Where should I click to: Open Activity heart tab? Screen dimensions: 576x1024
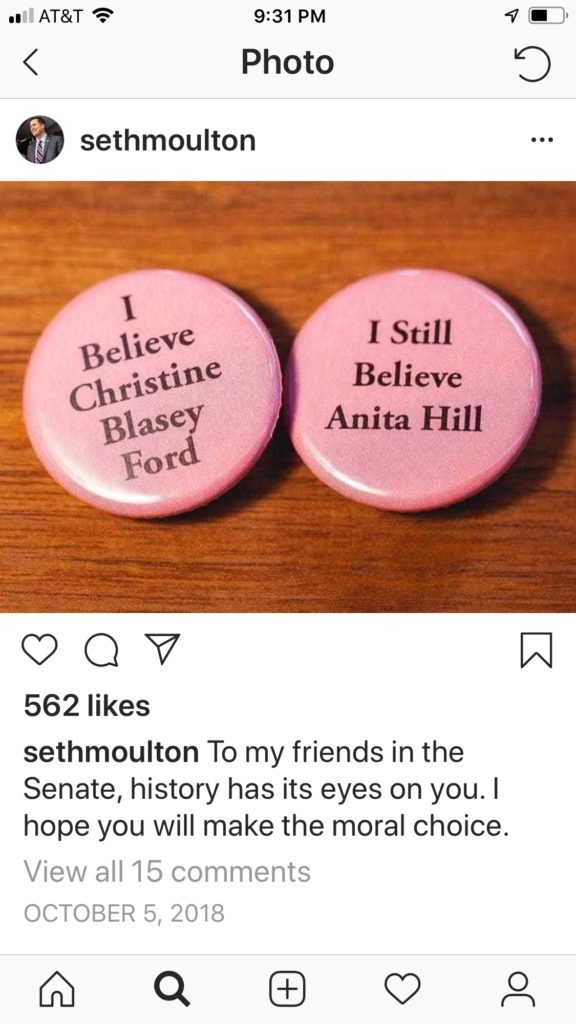coord(402,989)
